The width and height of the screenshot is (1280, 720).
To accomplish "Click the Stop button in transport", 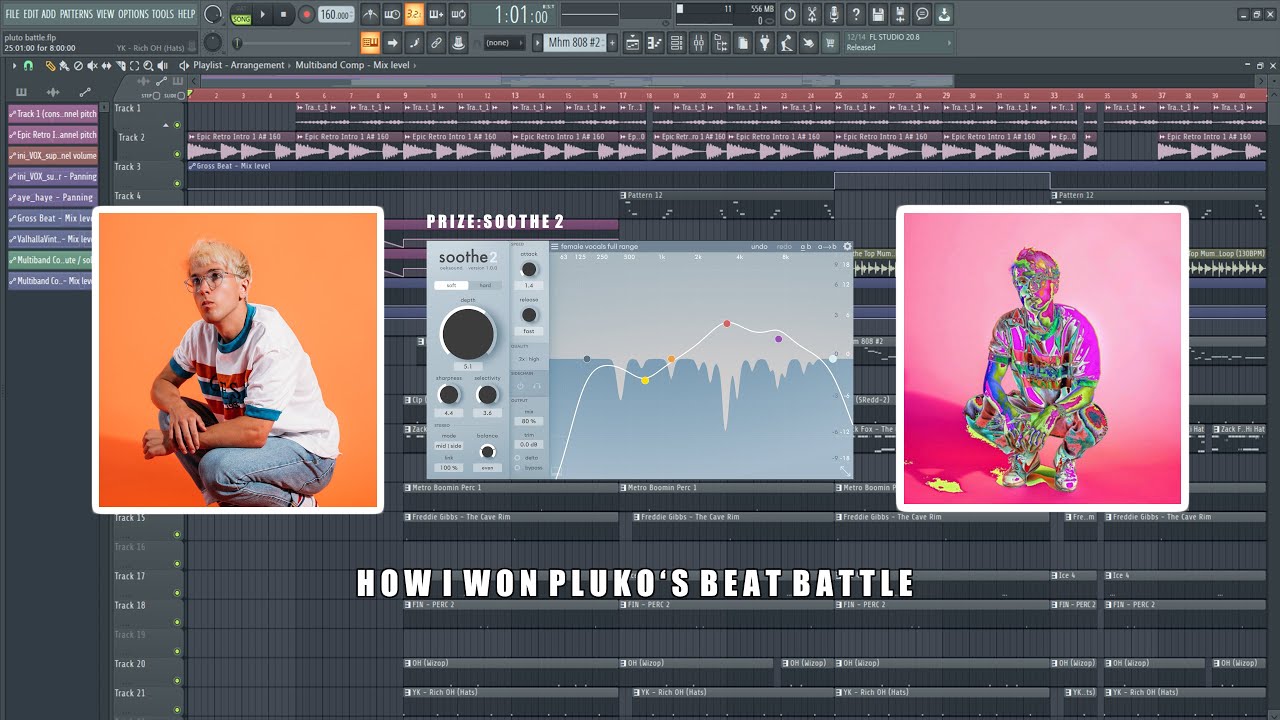I will coord(284,15).
